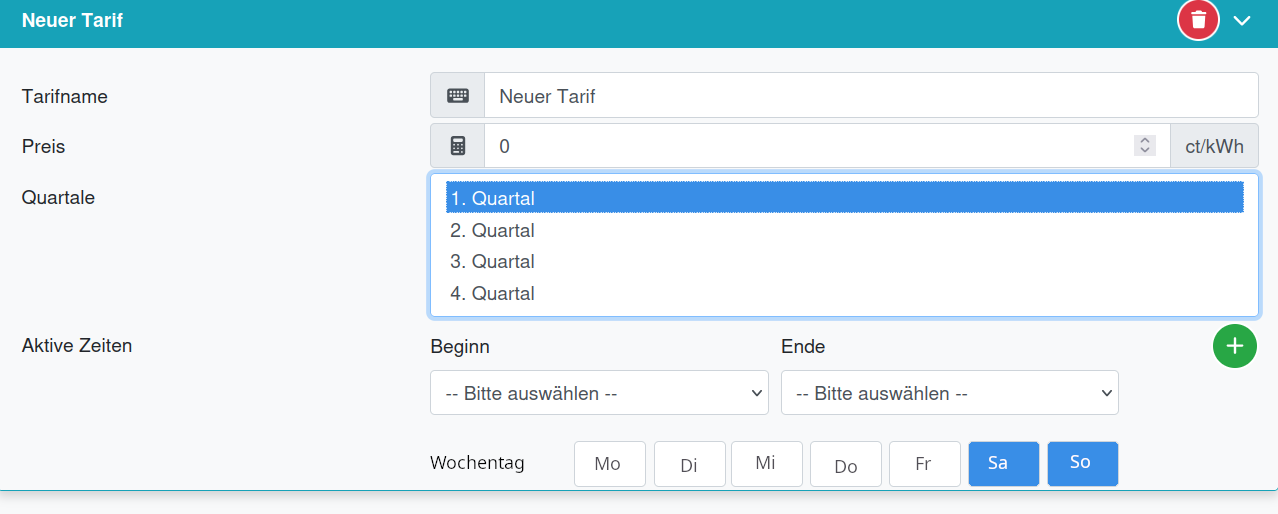1278x514 pixels.
Task: Click the keyboard icon beside Tarifname
Action: (457, 96)
